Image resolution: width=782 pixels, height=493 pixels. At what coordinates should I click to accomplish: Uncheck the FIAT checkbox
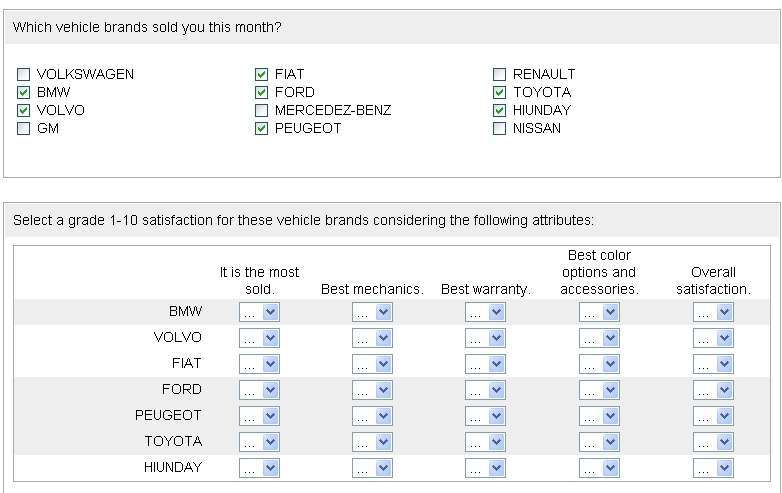tap(262, 74)
